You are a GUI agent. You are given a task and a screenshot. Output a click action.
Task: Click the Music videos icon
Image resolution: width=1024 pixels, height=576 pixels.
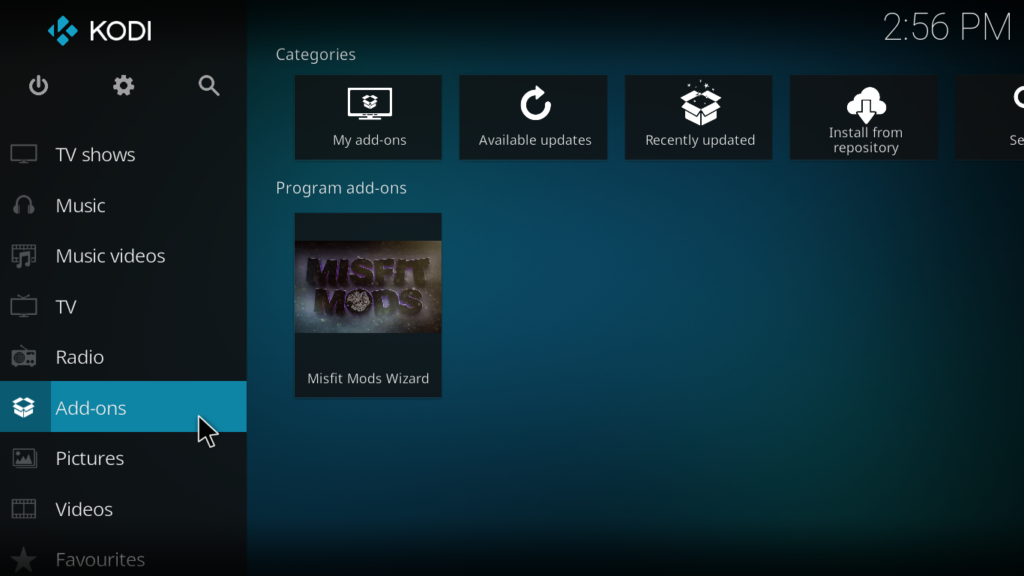(x=24, y=256)
